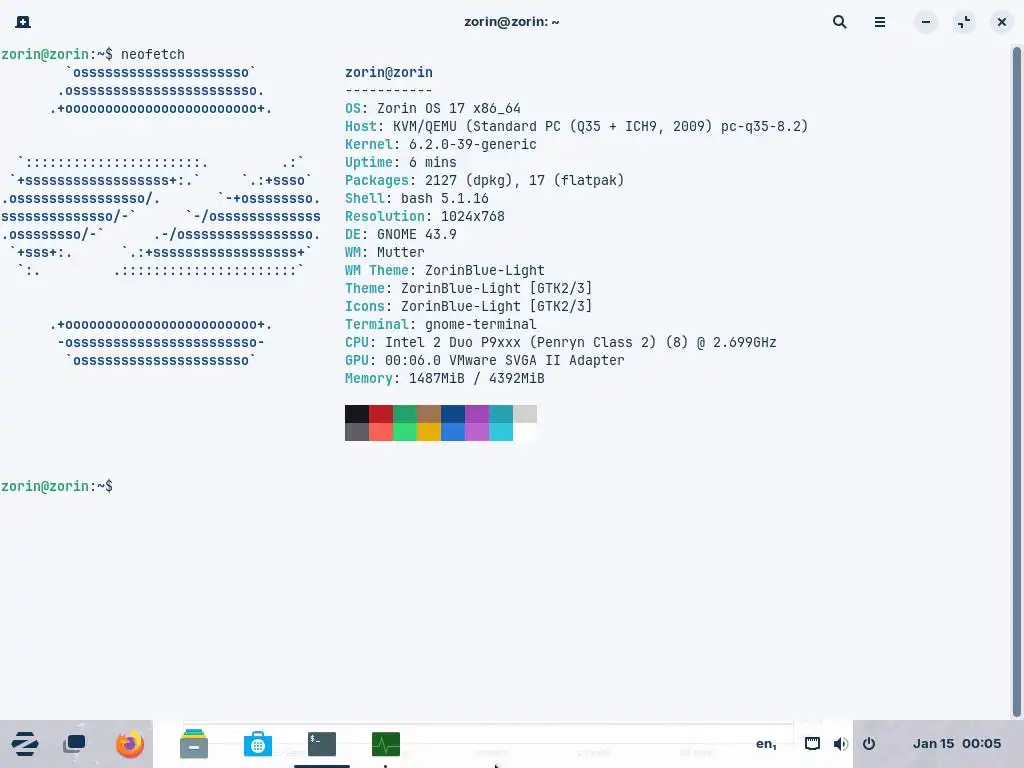This screenshot has height=768, width=1024.
Task: Open the en keyboard layout indicator
Action: tap(766, 744)
